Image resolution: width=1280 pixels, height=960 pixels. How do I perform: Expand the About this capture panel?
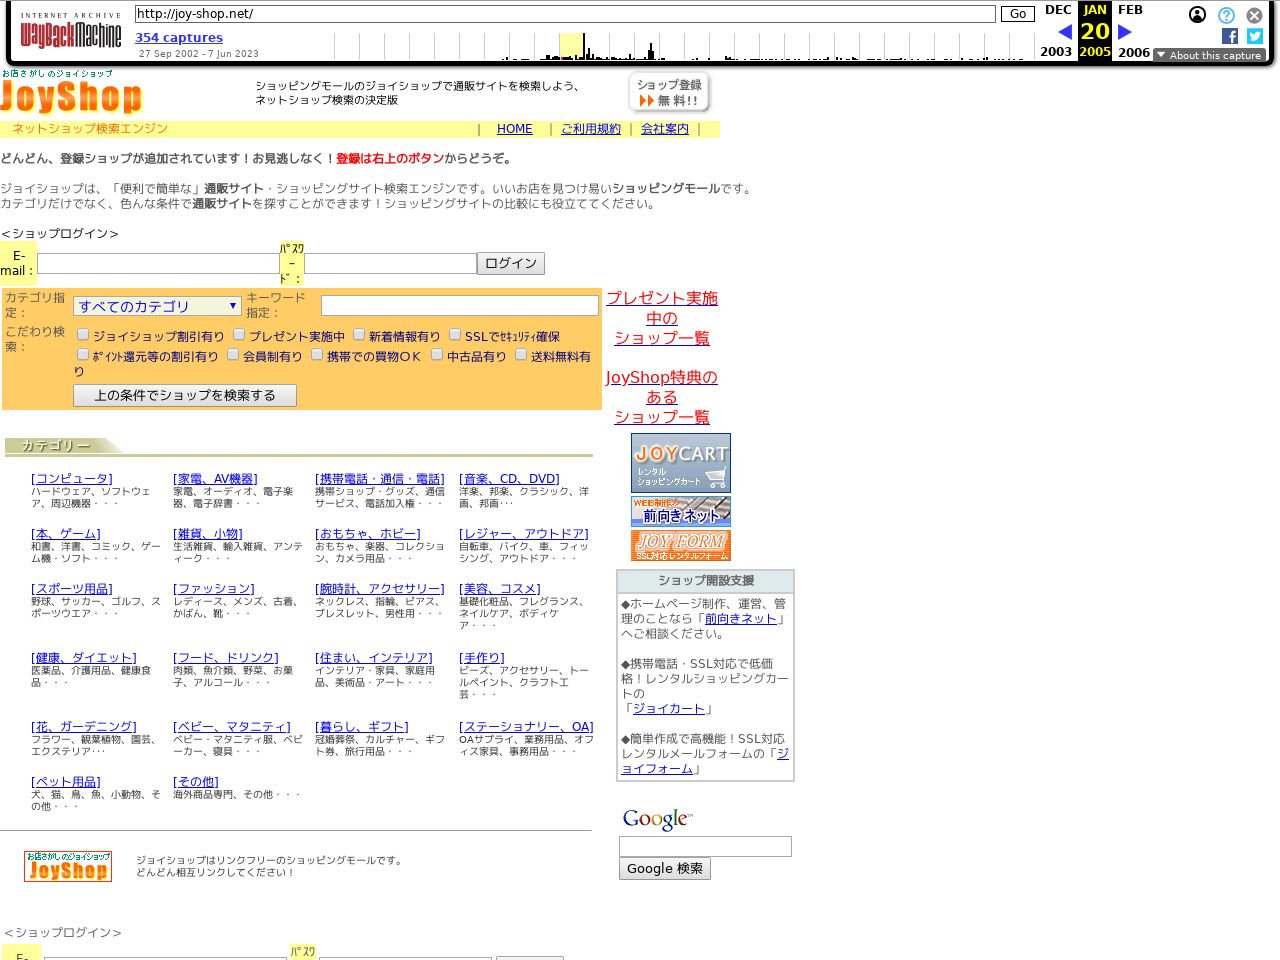1209,55
